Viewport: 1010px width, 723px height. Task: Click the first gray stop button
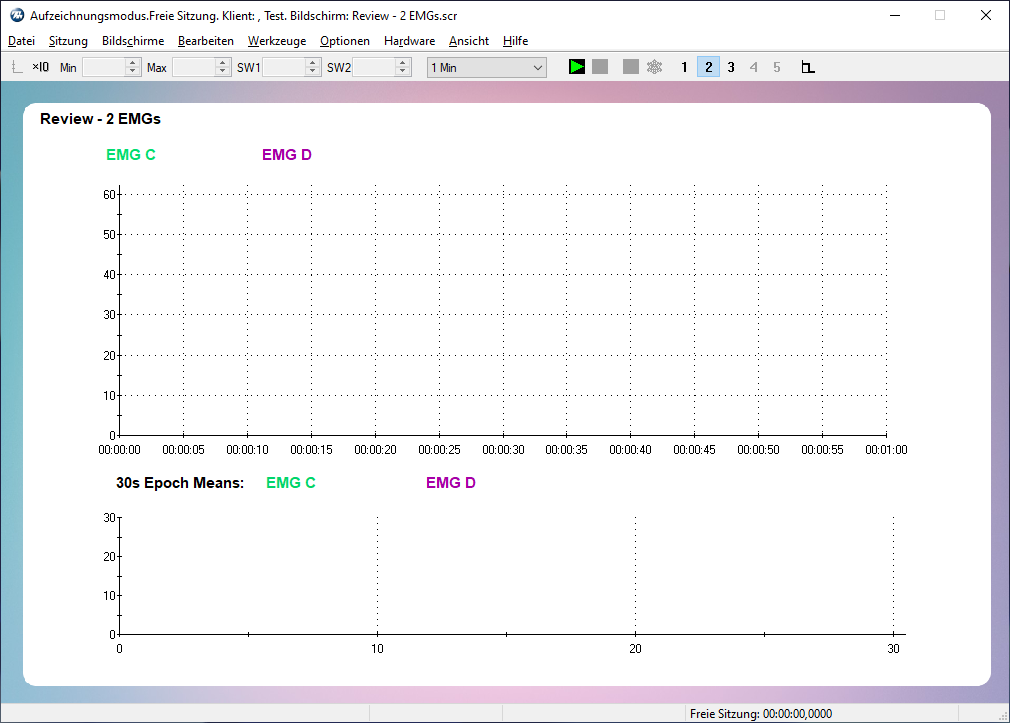[x=600, y=67]
